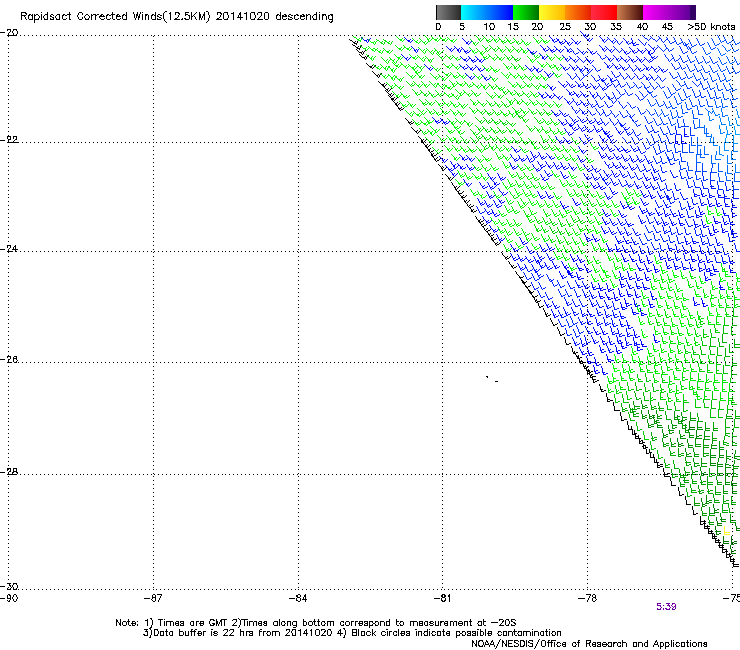Click the cyan 5-10 knots legend color
The width and height of the screenshot is (740, 650).
point(474,12)
